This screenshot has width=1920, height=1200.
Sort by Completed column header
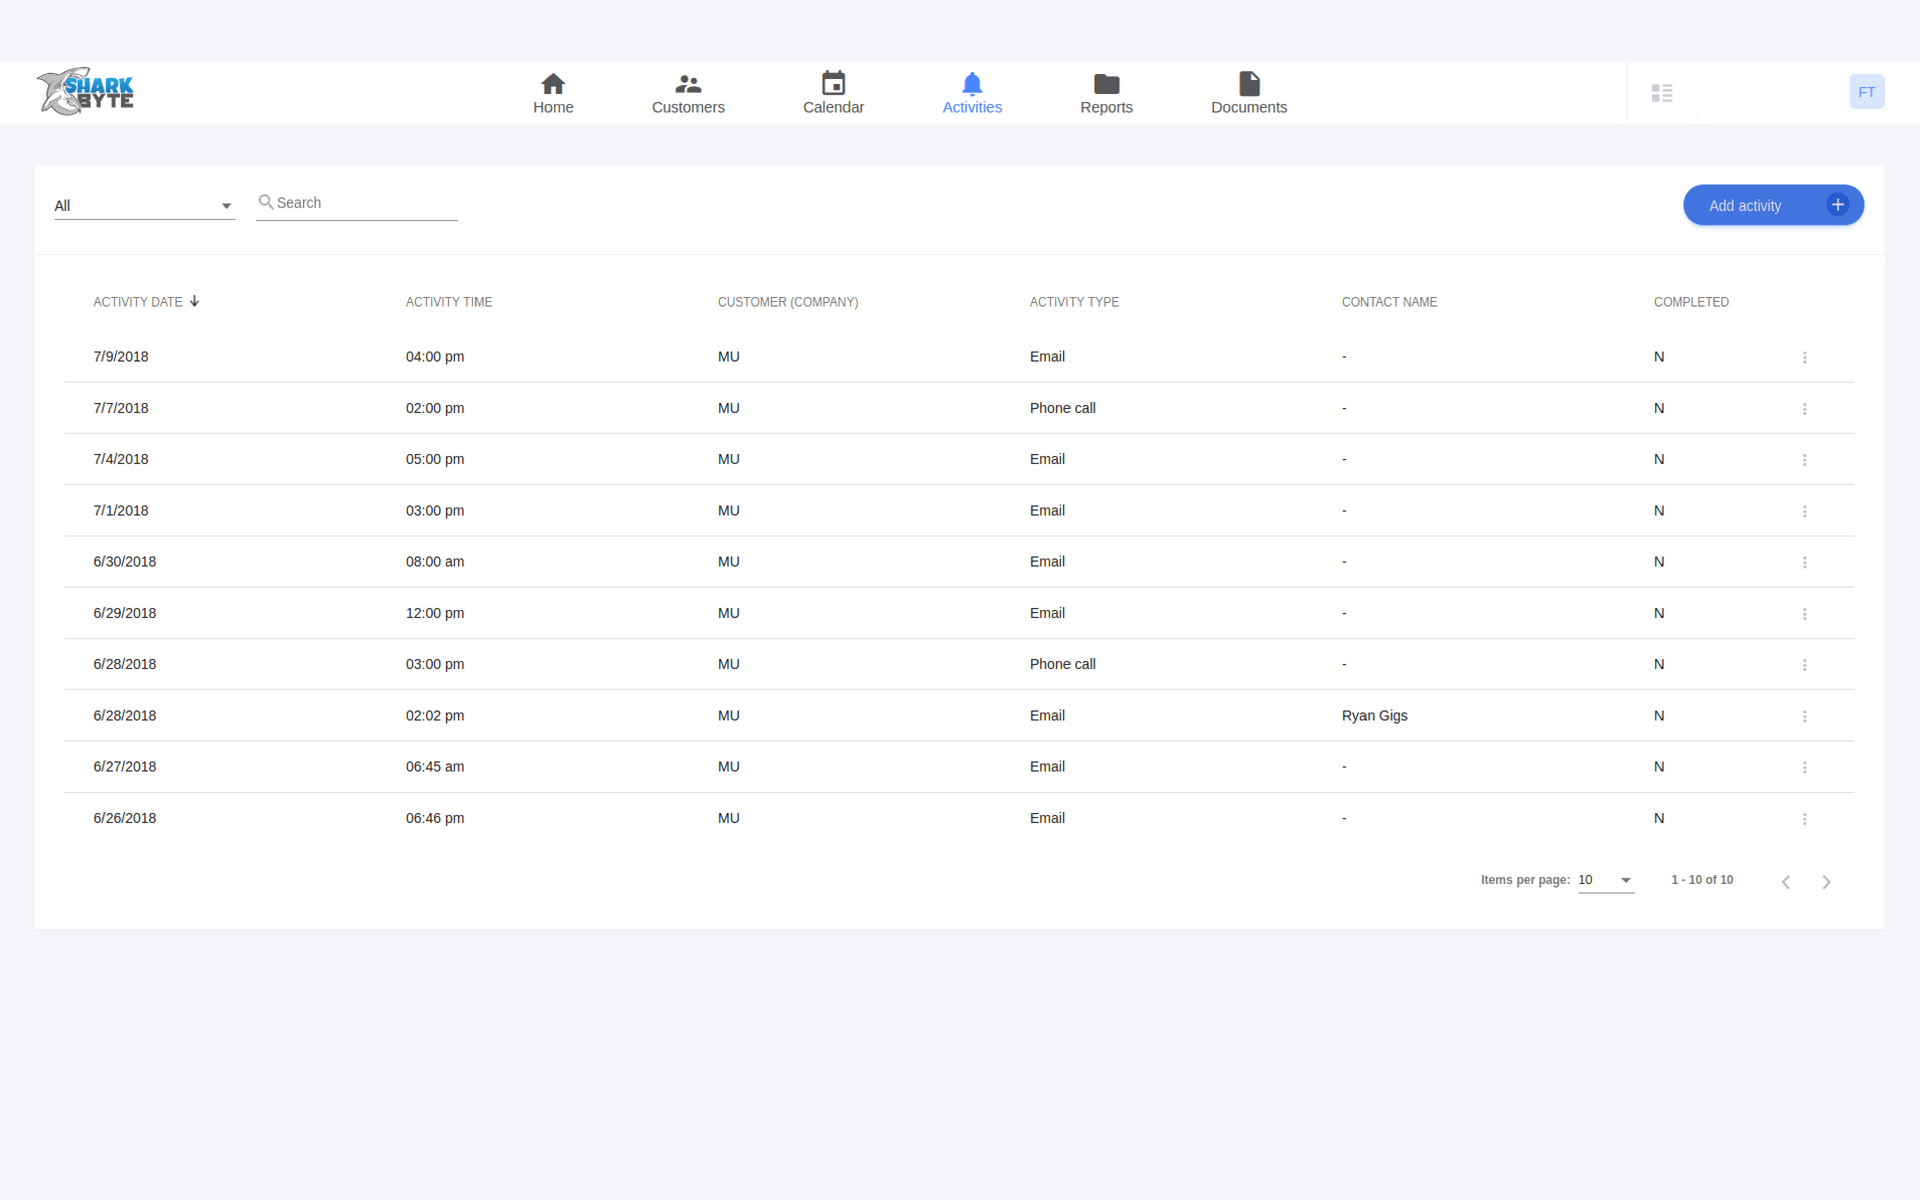[x=1691, y=302]
